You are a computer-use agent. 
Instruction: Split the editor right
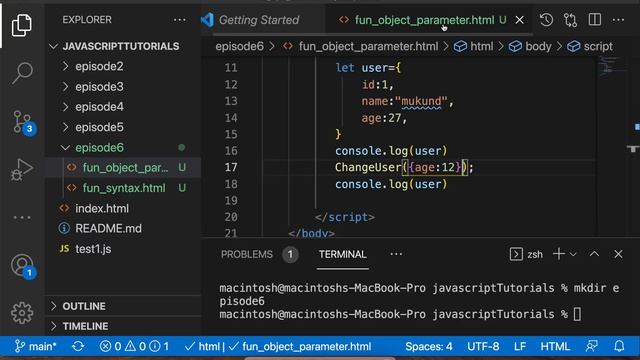595,20
